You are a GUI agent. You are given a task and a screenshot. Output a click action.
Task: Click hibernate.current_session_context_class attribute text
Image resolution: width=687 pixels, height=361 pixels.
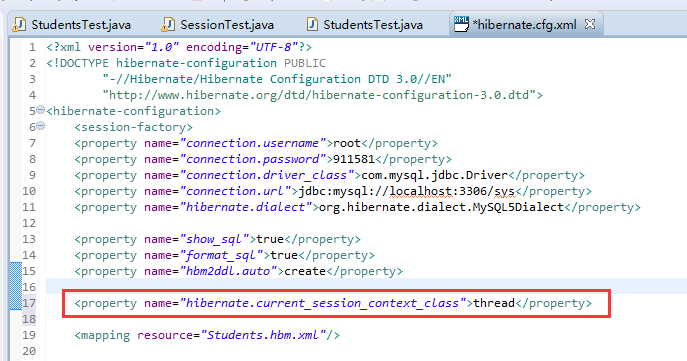point(322,303)
